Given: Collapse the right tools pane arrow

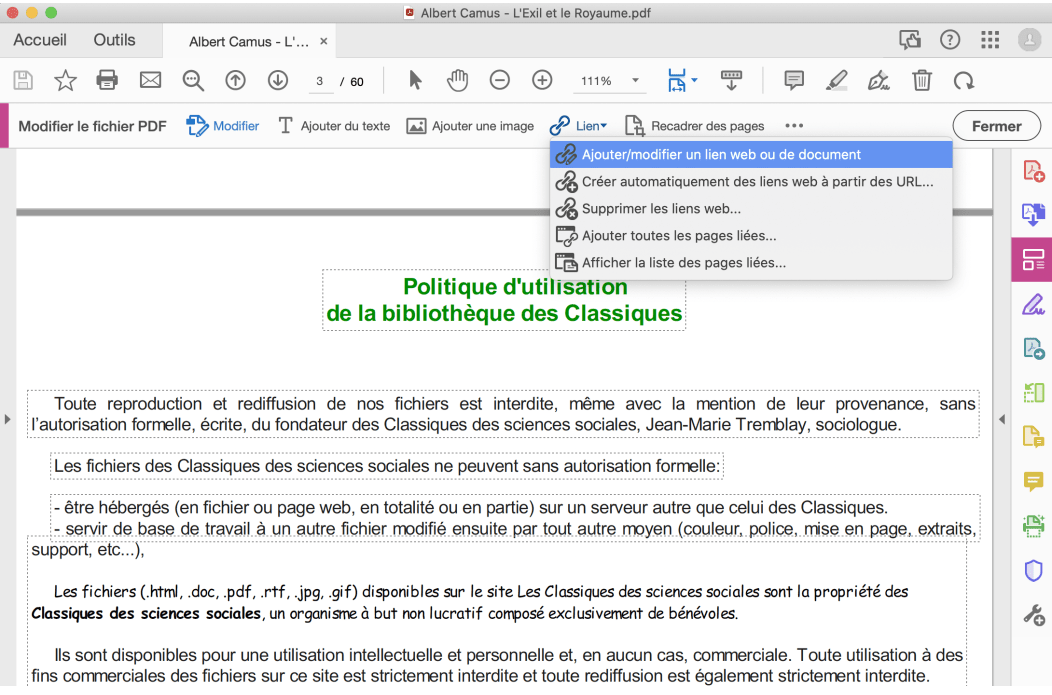Looking at the screenshot, I should tap(1002, 419).
